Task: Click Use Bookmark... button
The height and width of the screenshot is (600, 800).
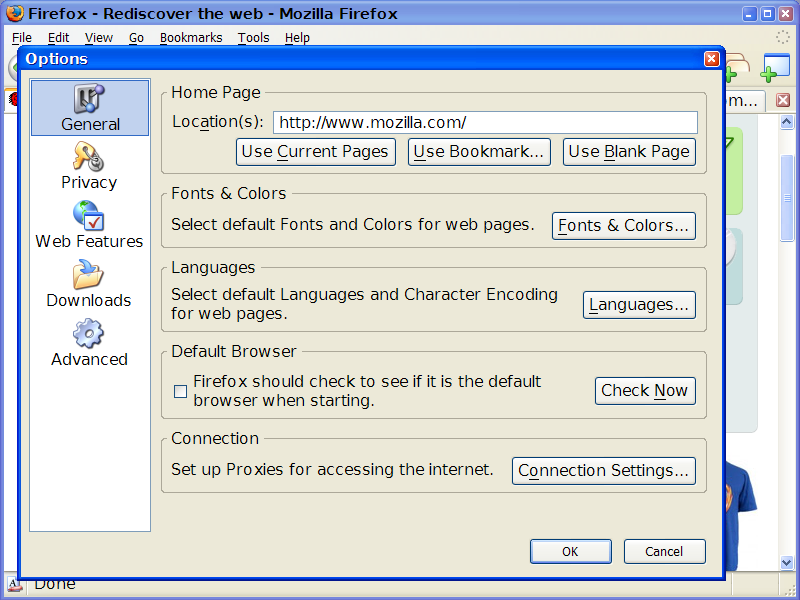Action: coord(480,152)
